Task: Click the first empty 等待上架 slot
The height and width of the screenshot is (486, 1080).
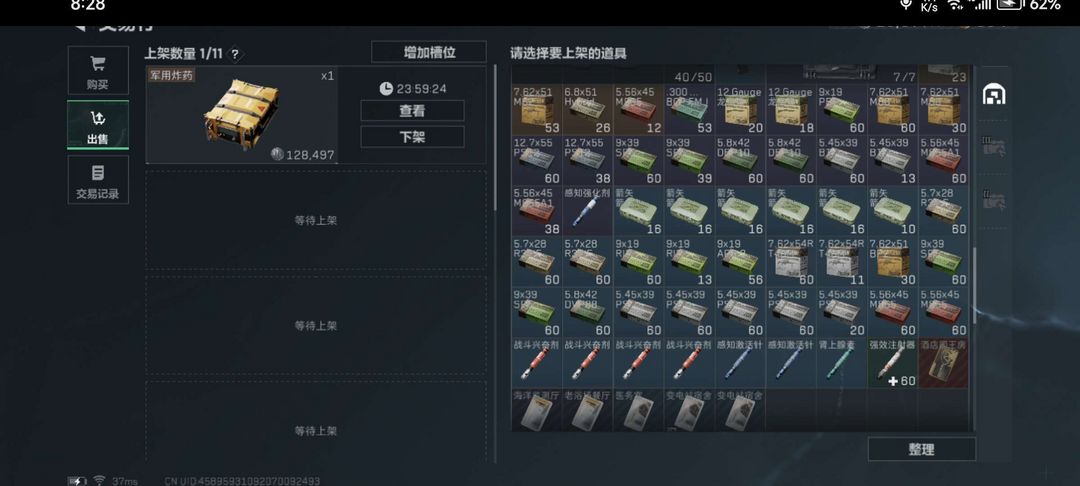Action: point(315,220)
